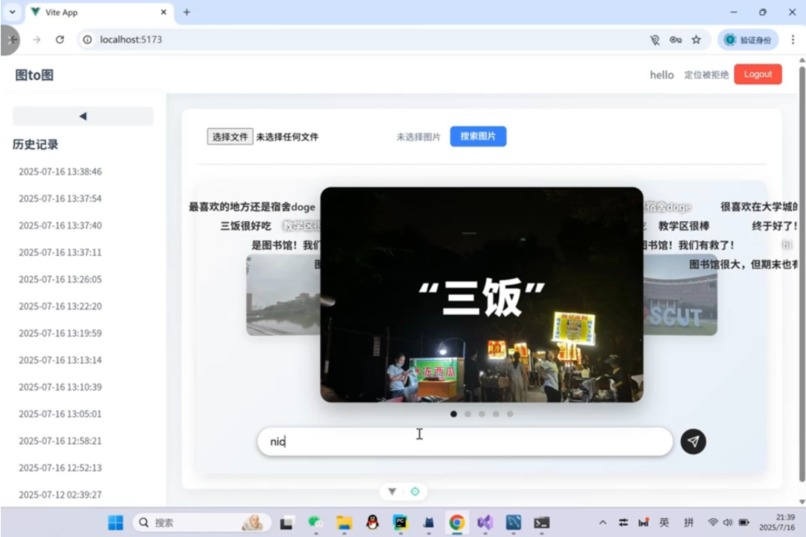Open history record 2025-07-16 13:37:11
Image resolution: width=806 pixels, height=537 pixels.
click(60, 252)
